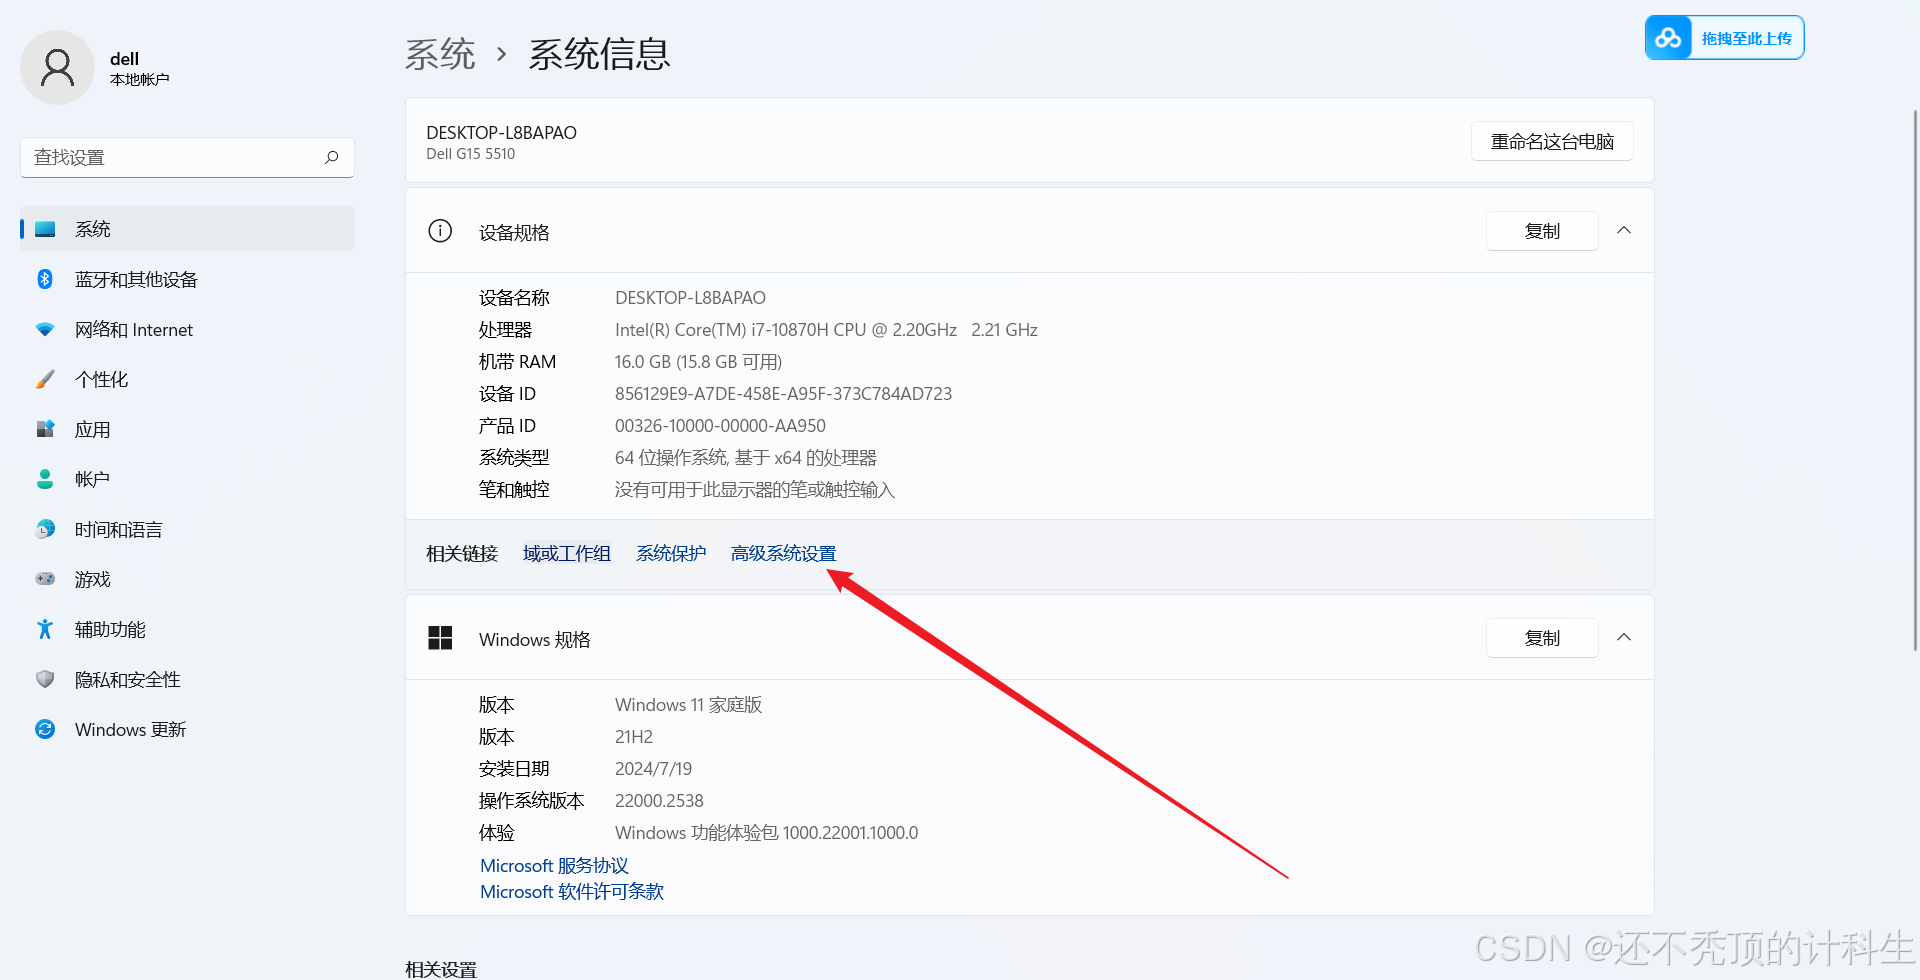Image resolution: width=1920 pixels, height=980 pixels.
Task: Click the apps icon beside 应用
Action: (45, 429)
